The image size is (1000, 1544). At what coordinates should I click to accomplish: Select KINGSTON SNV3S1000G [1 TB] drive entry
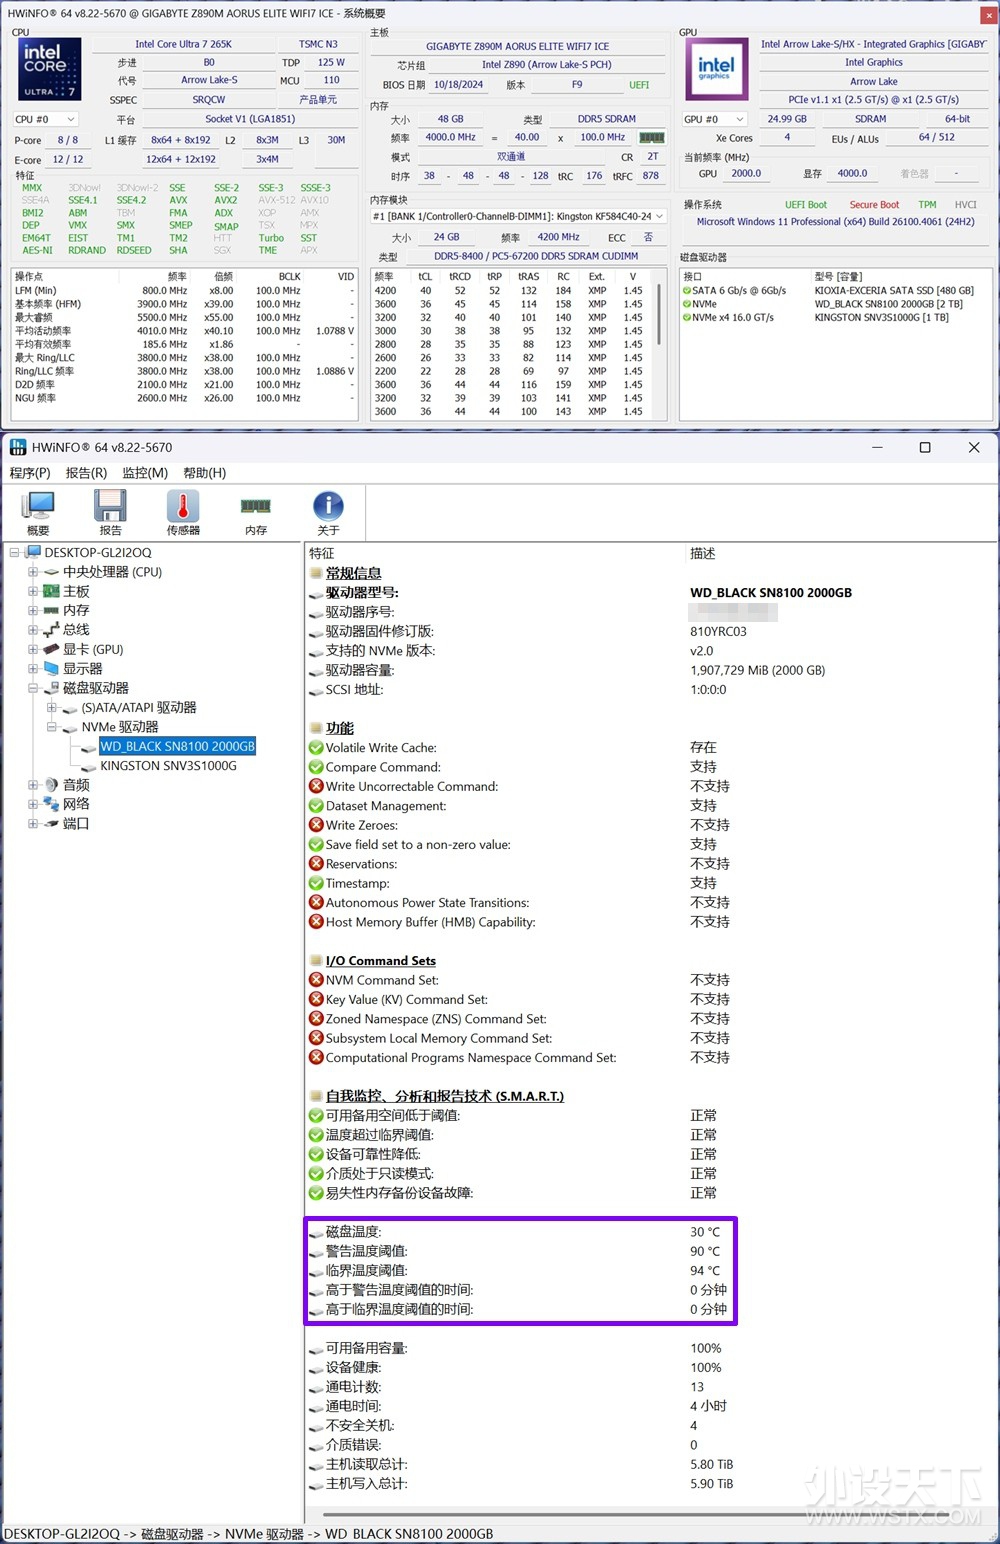[x=881, y=318]
